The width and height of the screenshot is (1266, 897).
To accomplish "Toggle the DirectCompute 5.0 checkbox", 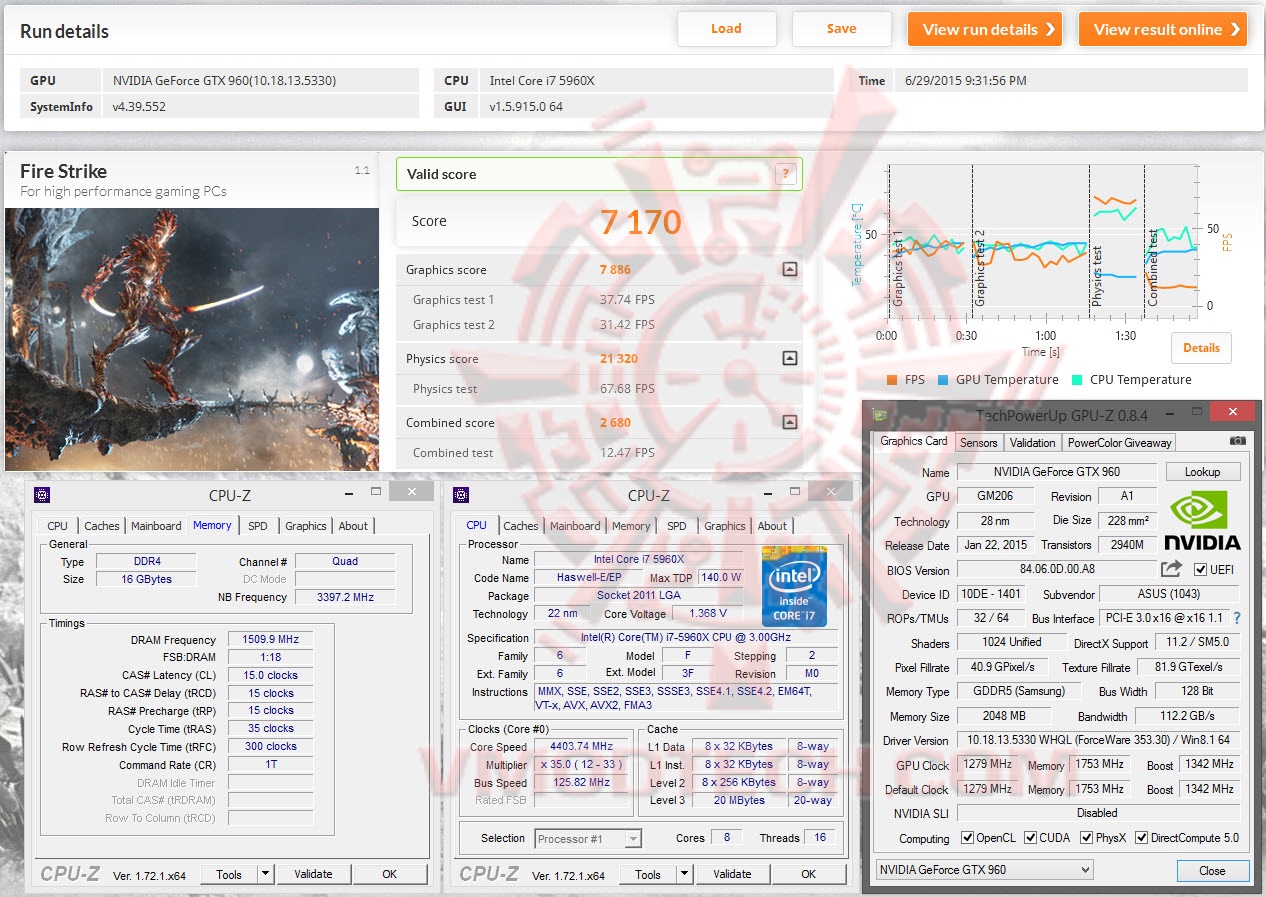I will click(x=1141, y=838).
